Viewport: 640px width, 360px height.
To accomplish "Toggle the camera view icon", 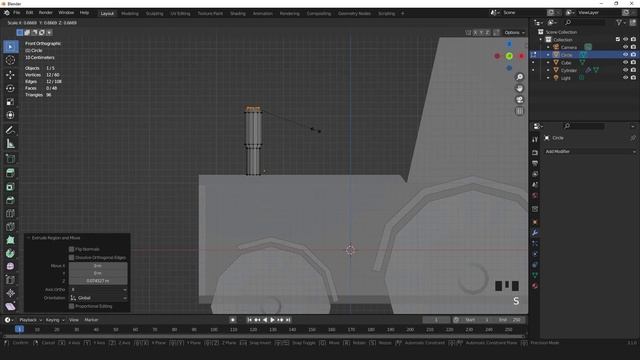I will pyautogui.click(x=520, y=100).
